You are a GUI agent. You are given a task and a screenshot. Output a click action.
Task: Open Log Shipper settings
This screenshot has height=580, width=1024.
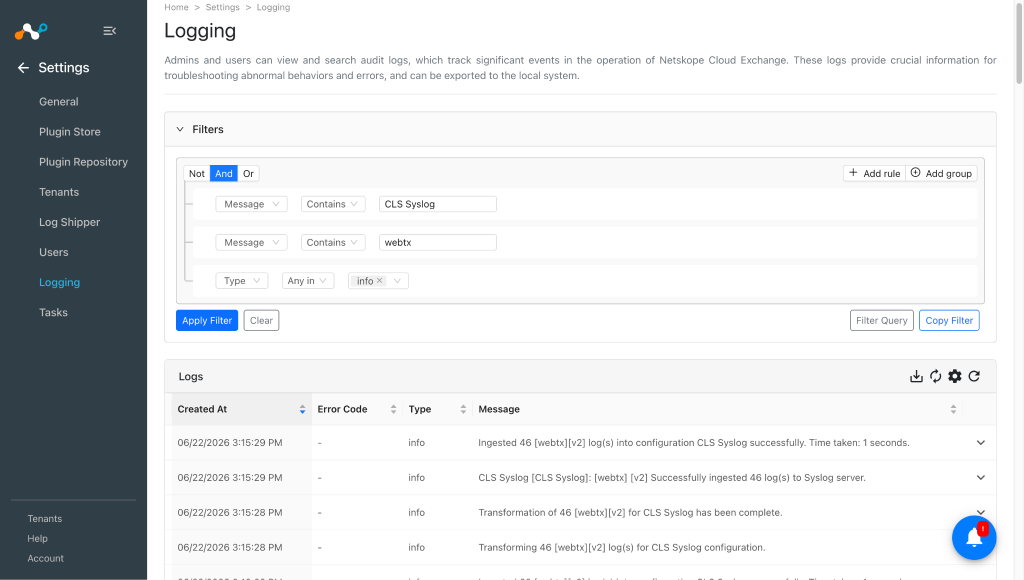pyautogui.click(x=69, y=222)
